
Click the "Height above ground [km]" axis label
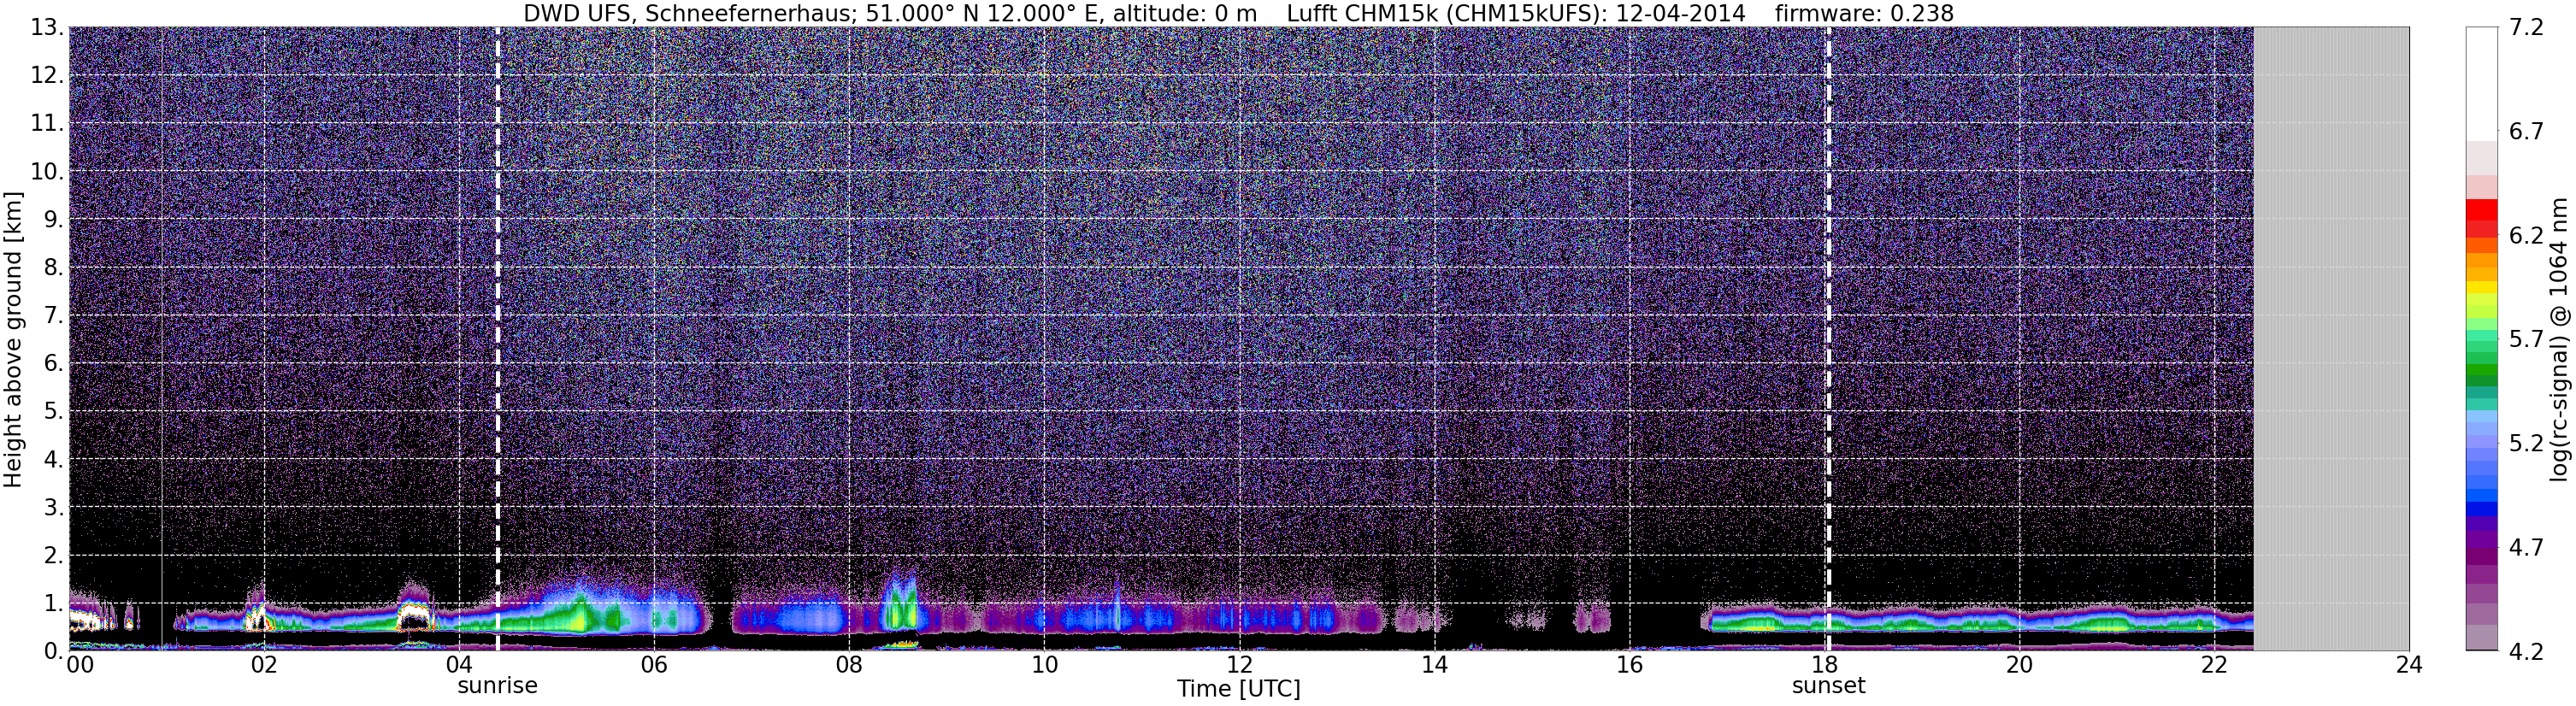(13, 339)
